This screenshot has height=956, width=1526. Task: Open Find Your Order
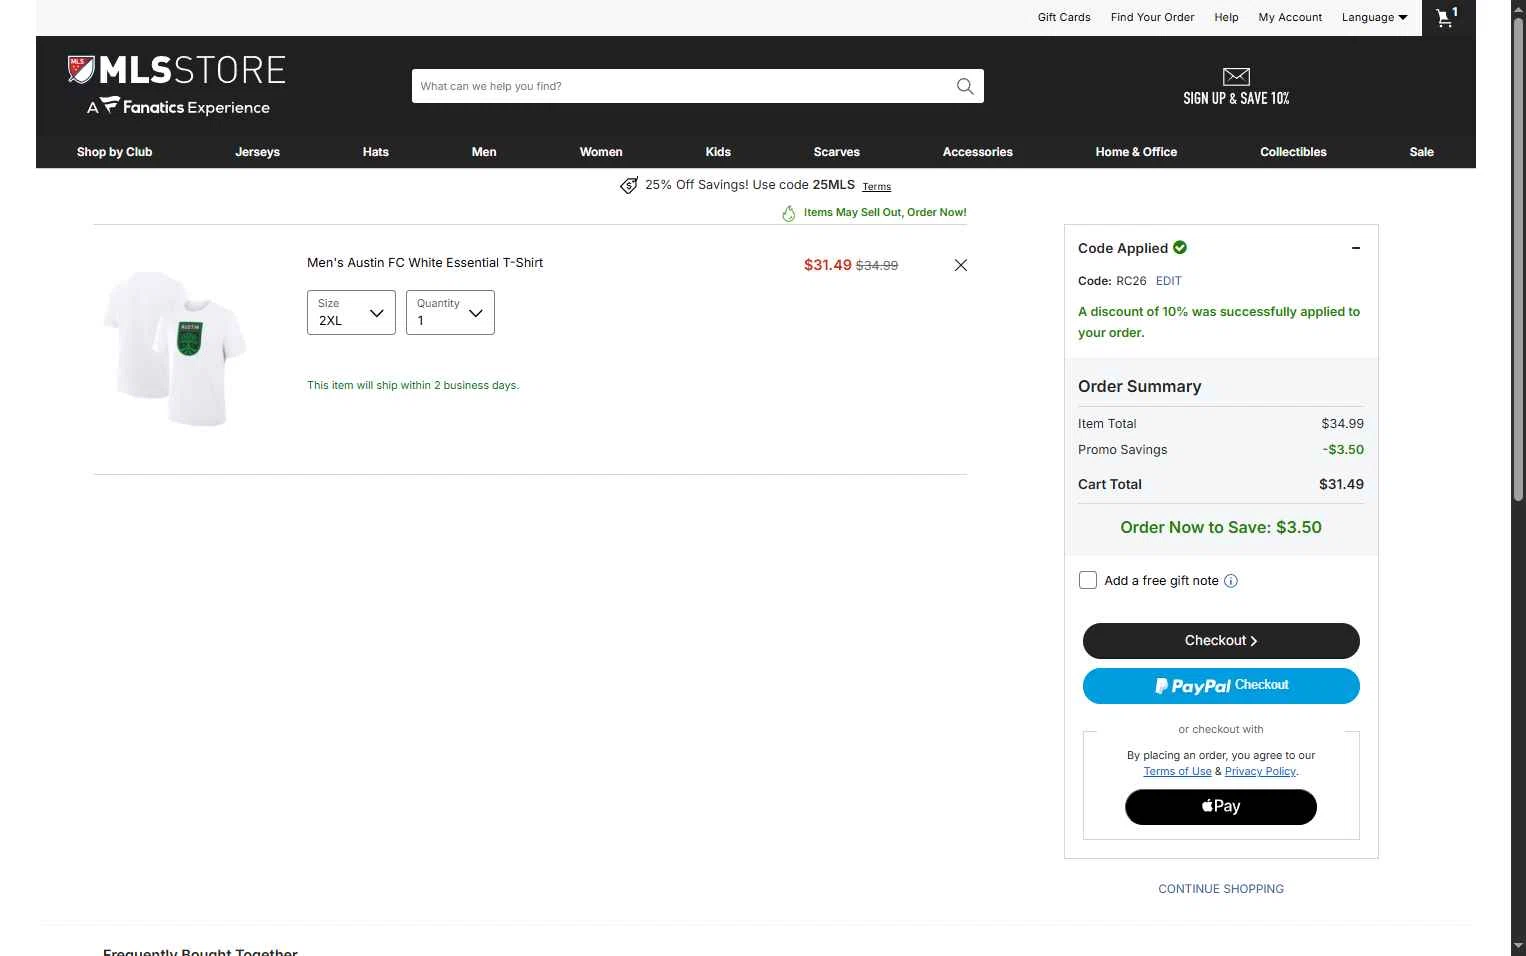click(x=1152, y=17)
